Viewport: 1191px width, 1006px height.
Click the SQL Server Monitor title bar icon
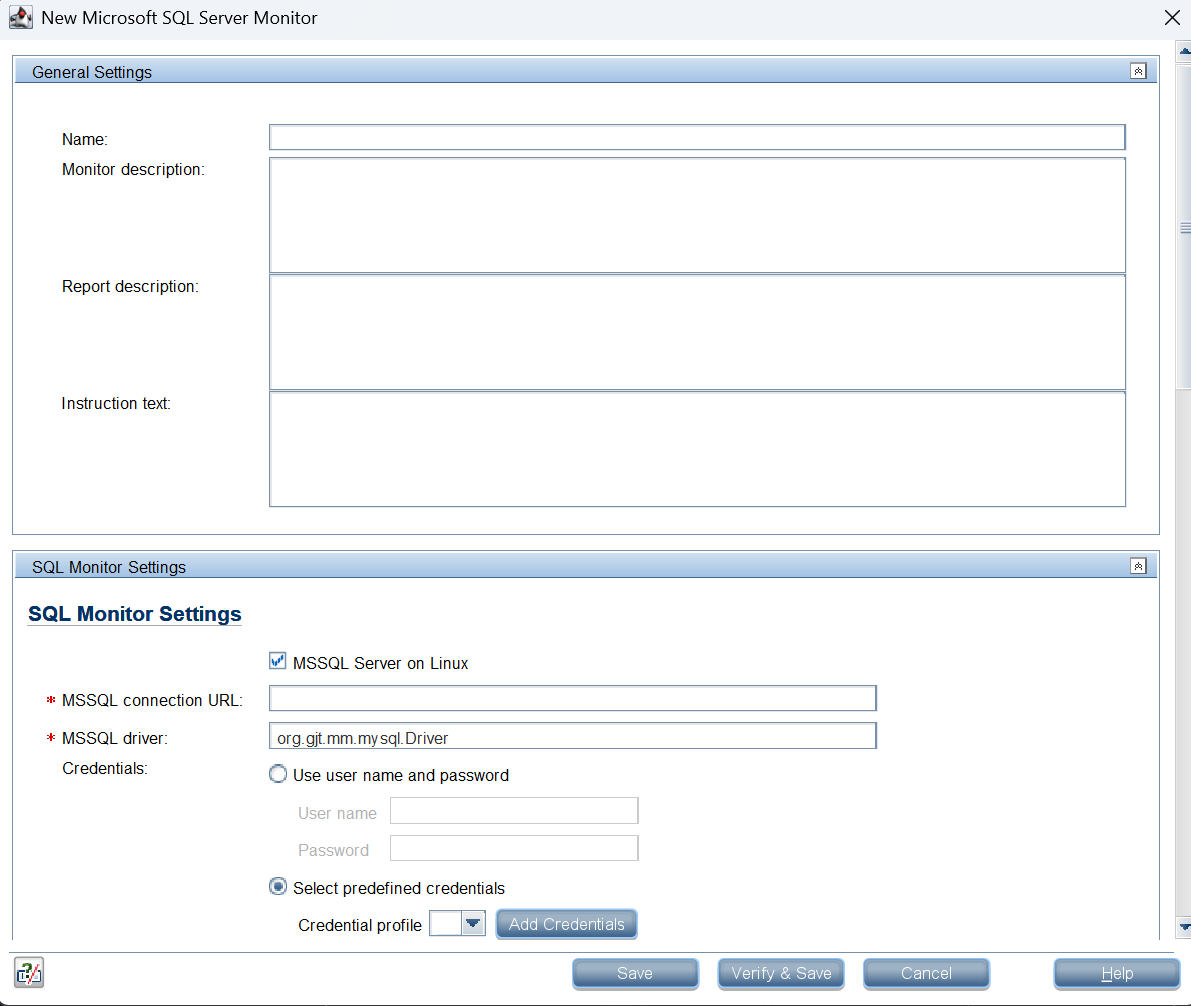[x=21, y=17]
